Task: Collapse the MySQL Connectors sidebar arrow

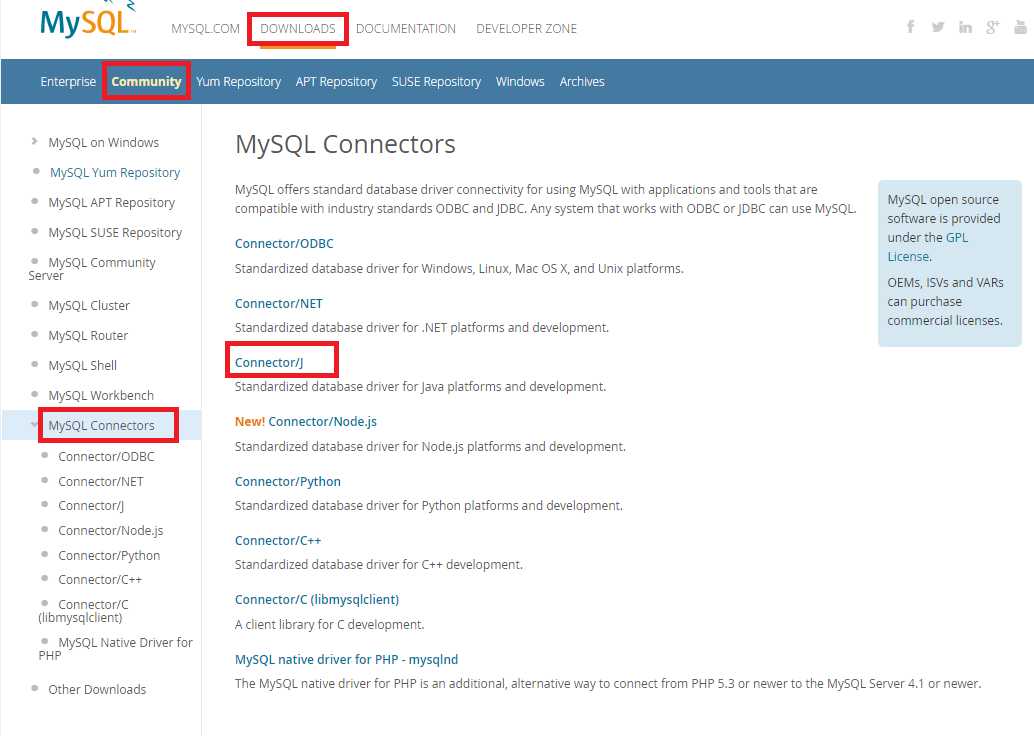Action: click(x=34, y=425)
